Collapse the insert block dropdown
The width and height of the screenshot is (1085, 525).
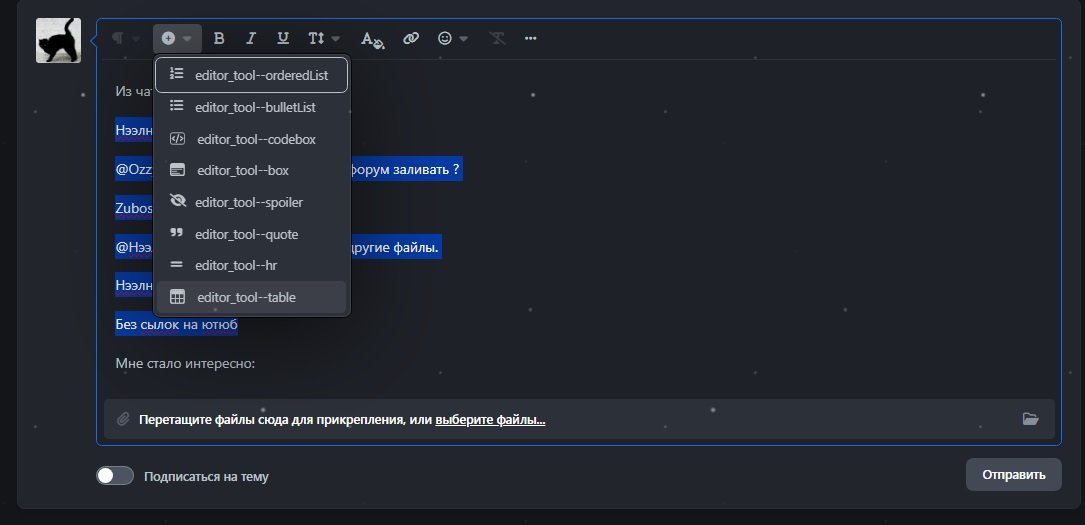pyautogui.click(x=177, y=38)
